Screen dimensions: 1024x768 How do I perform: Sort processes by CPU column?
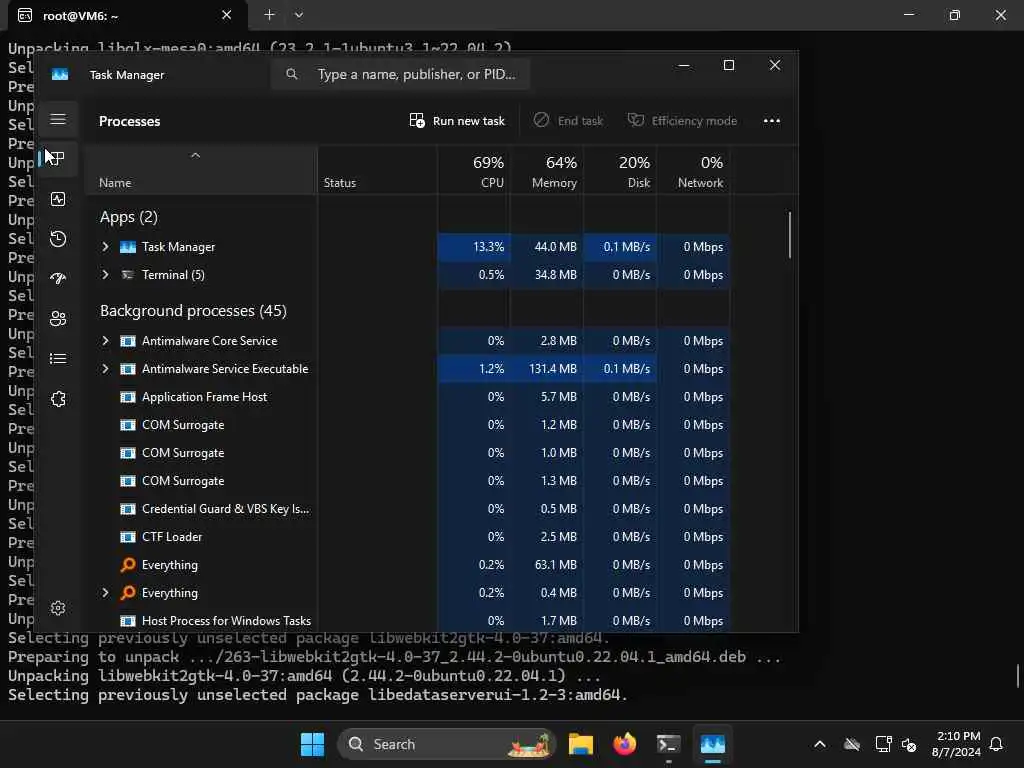click(x=474, y=172)
